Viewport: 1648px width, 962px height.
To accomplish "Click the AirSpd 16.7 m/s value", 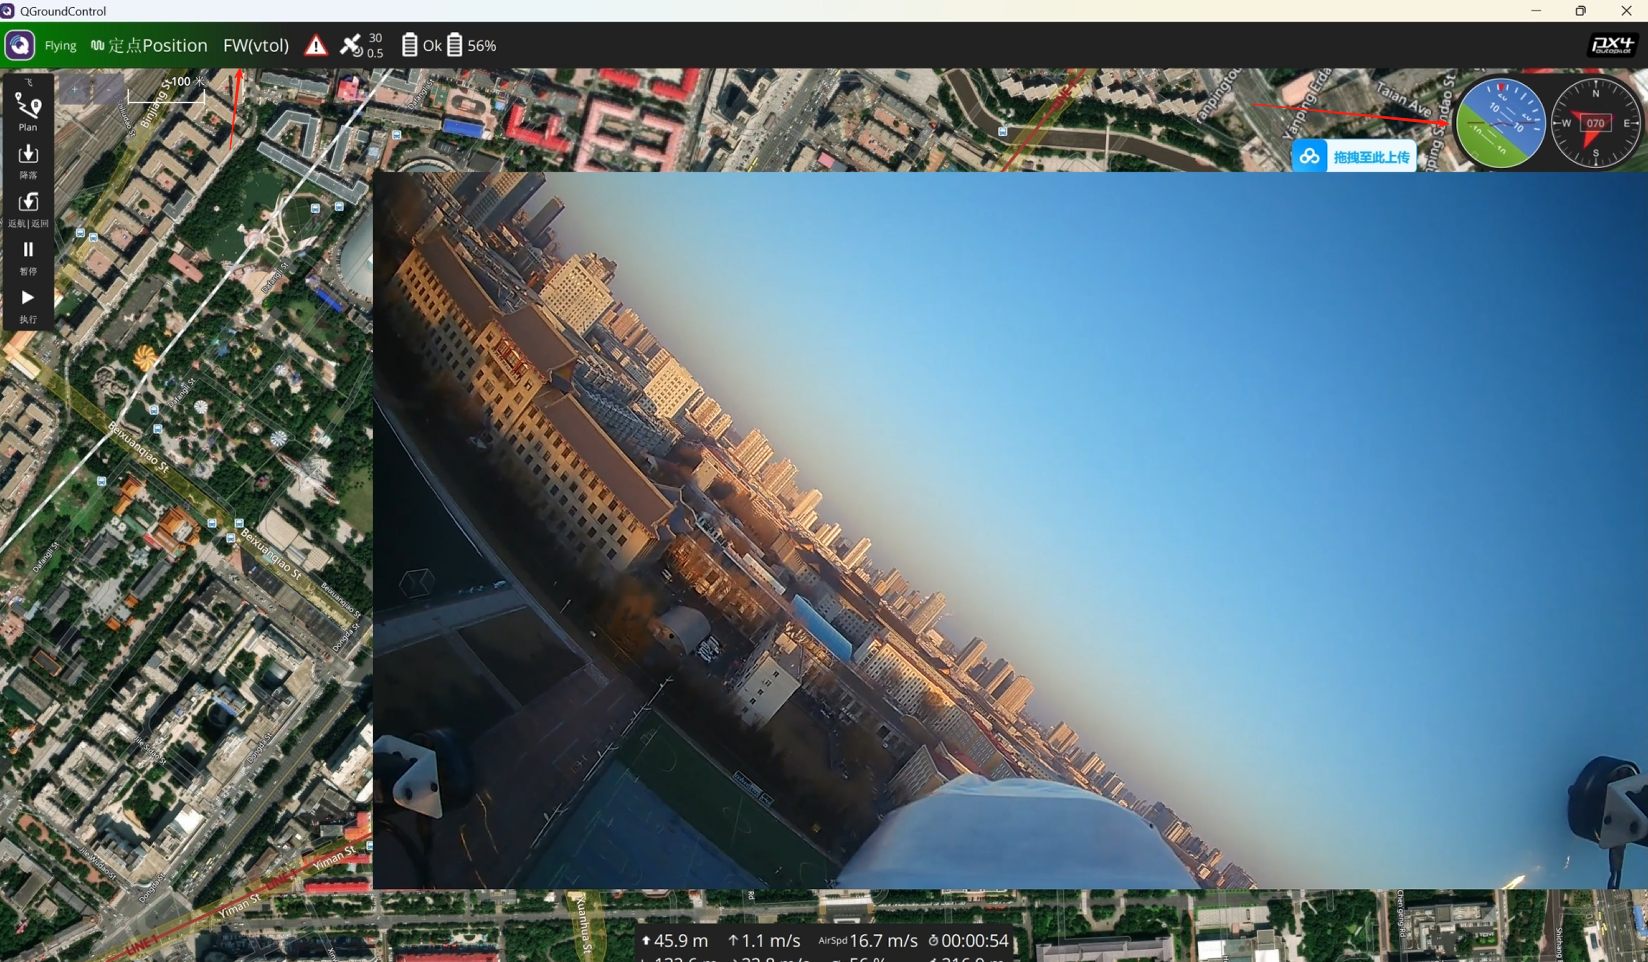I will point(868,941).
